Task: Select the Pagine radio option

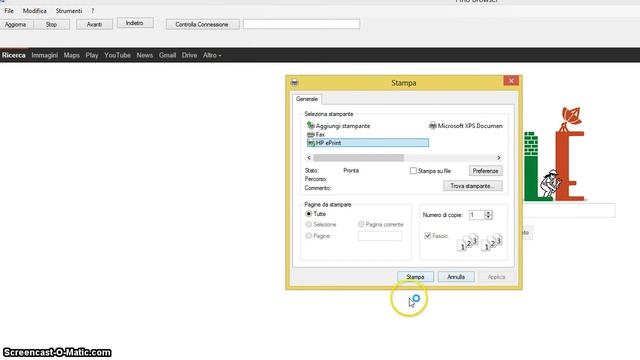Action: coord(309,236)
